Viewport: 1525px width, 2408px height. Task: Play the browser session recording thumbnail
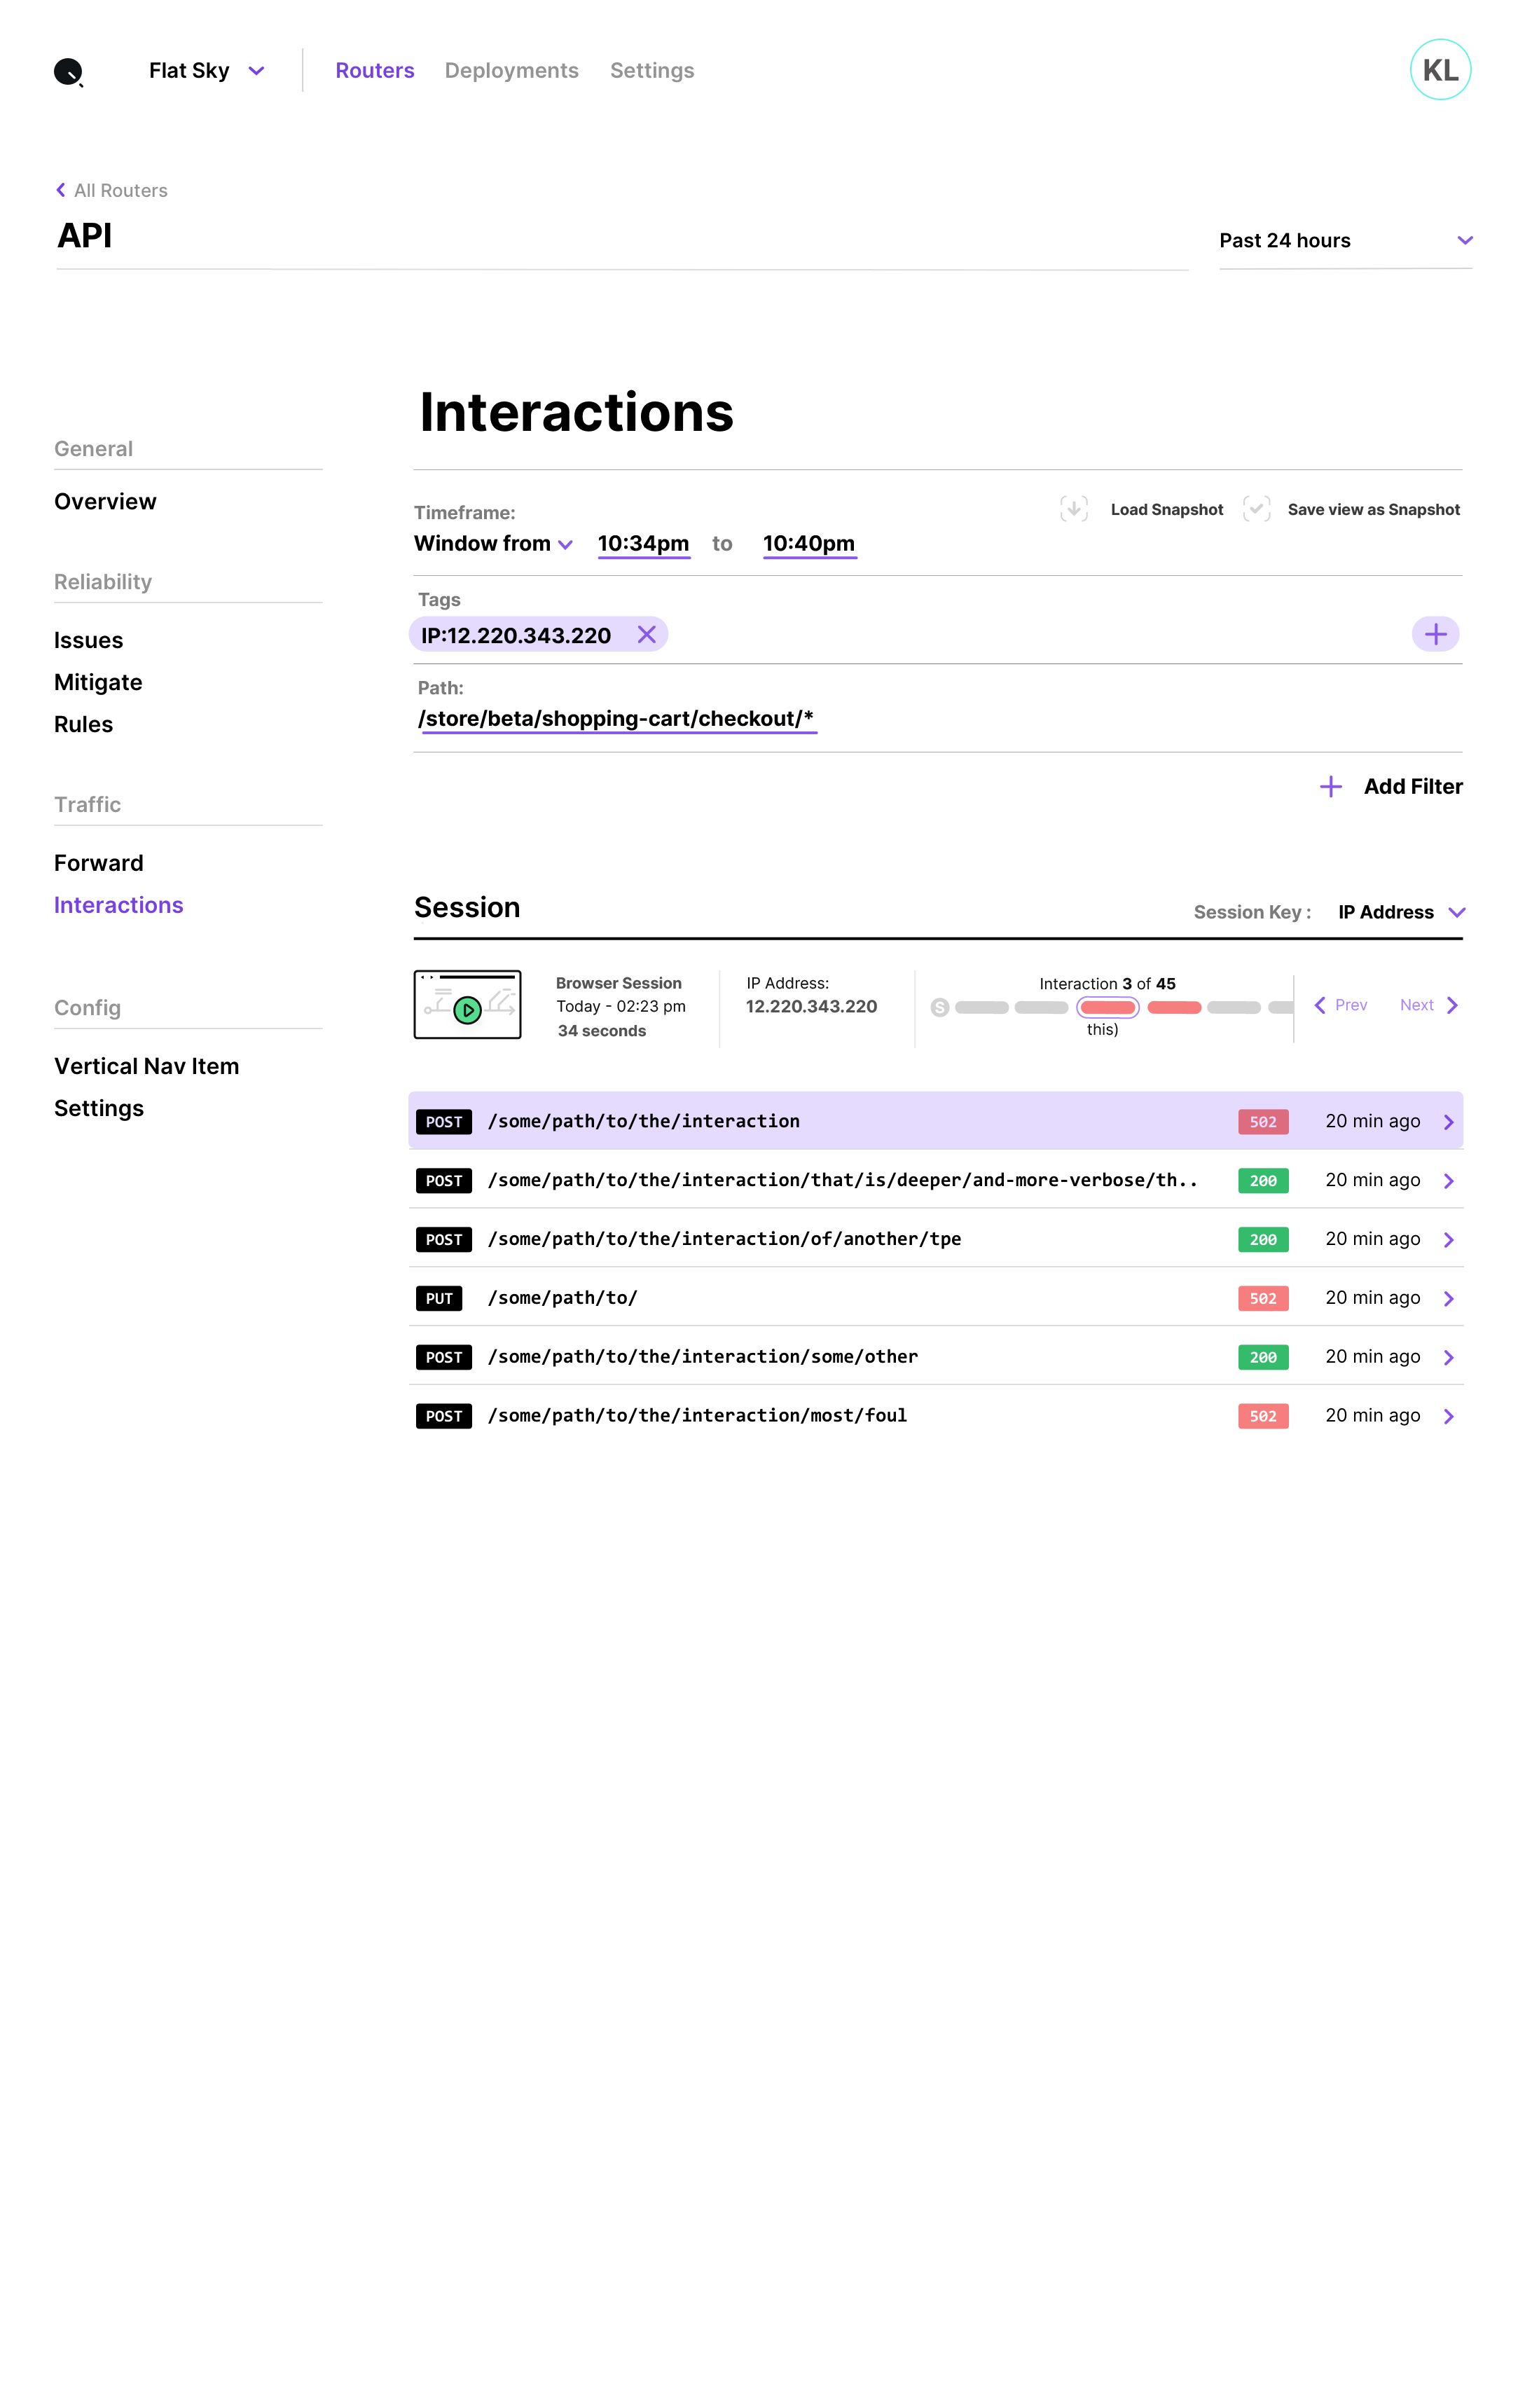tap(467, 1004)
